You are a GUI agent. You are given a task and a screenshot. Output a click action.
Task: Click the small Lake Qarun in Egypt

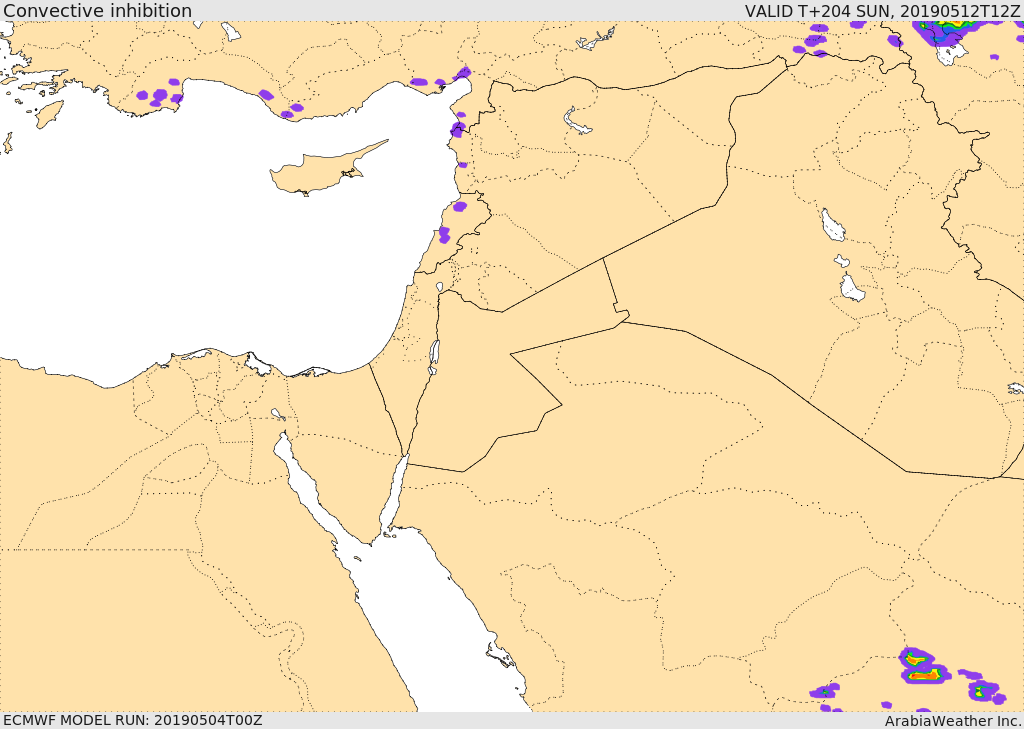[277, 413]
